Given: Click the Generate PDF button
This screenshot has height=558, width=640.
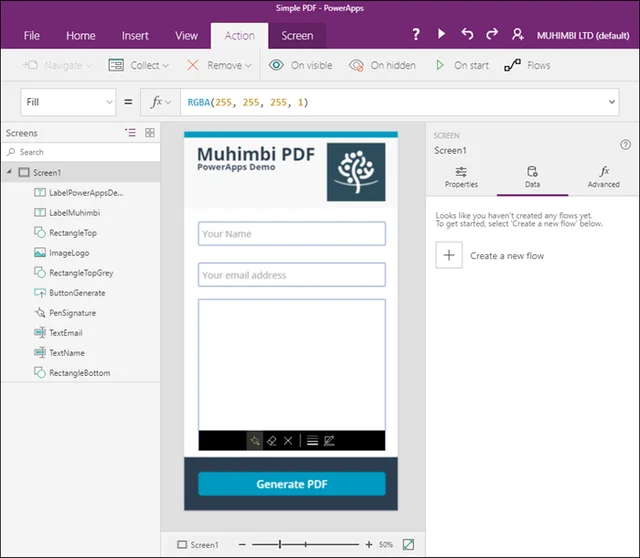Looking at the screenshot, I should tap(291, 484).
